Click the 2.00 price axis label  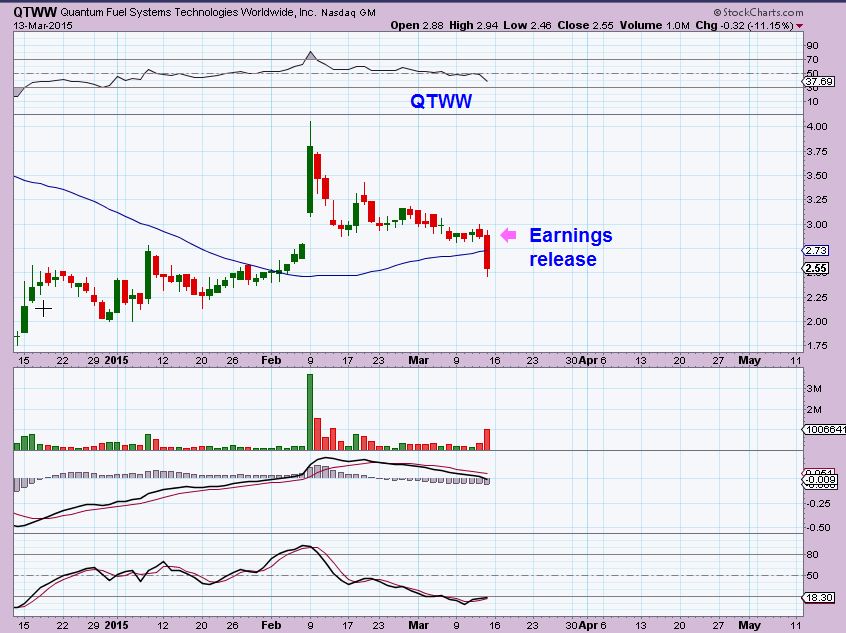[817, 322]
